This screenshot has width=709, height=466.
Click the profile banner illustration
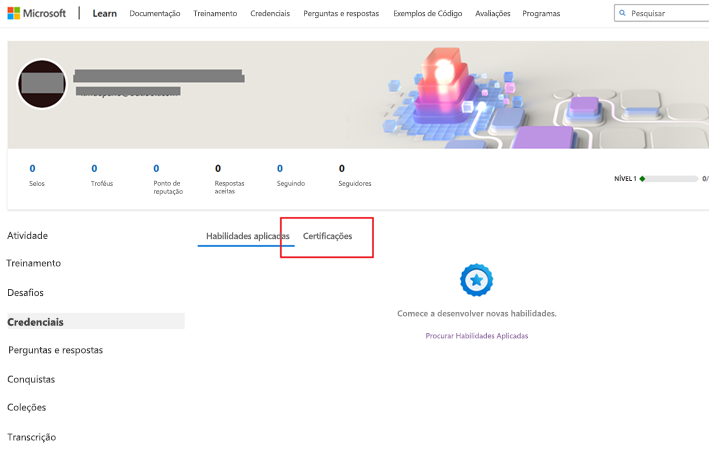coord(543,97)
